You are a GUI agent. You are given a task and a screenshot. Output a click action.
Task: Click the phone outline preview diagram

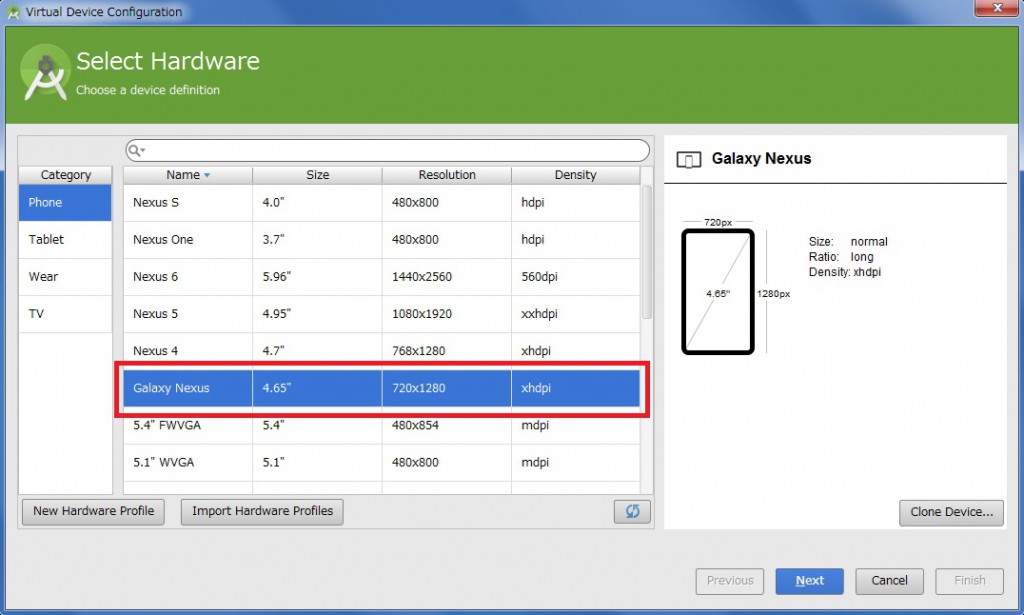(717, 292)
